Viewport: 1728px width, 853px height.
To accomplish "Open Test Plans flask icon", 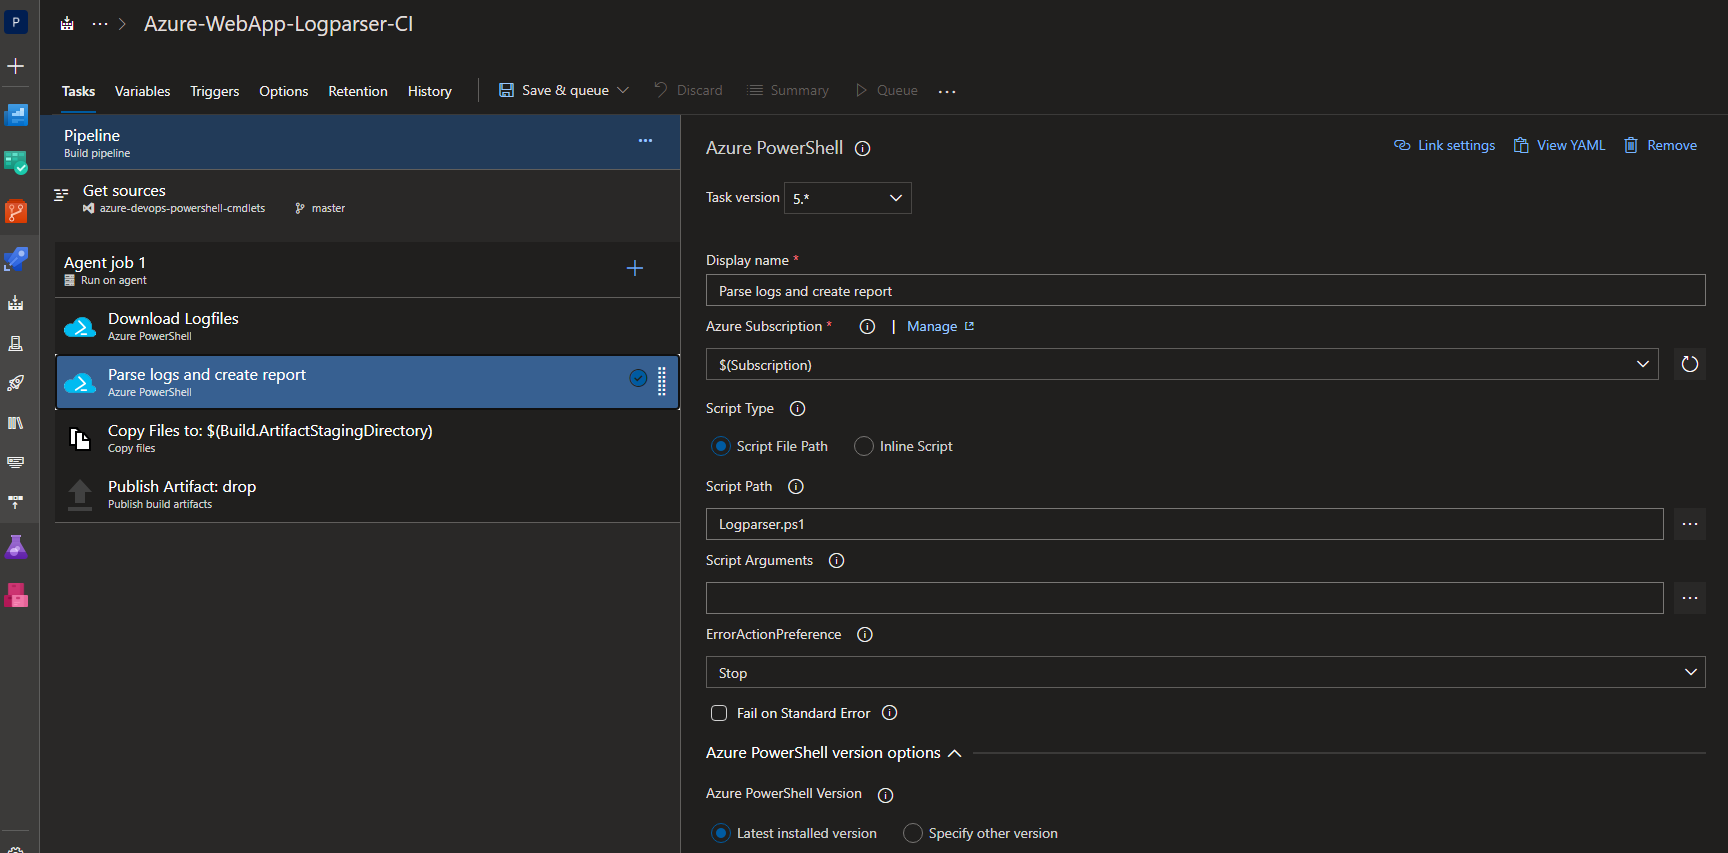I will click(x=15, y=547).
